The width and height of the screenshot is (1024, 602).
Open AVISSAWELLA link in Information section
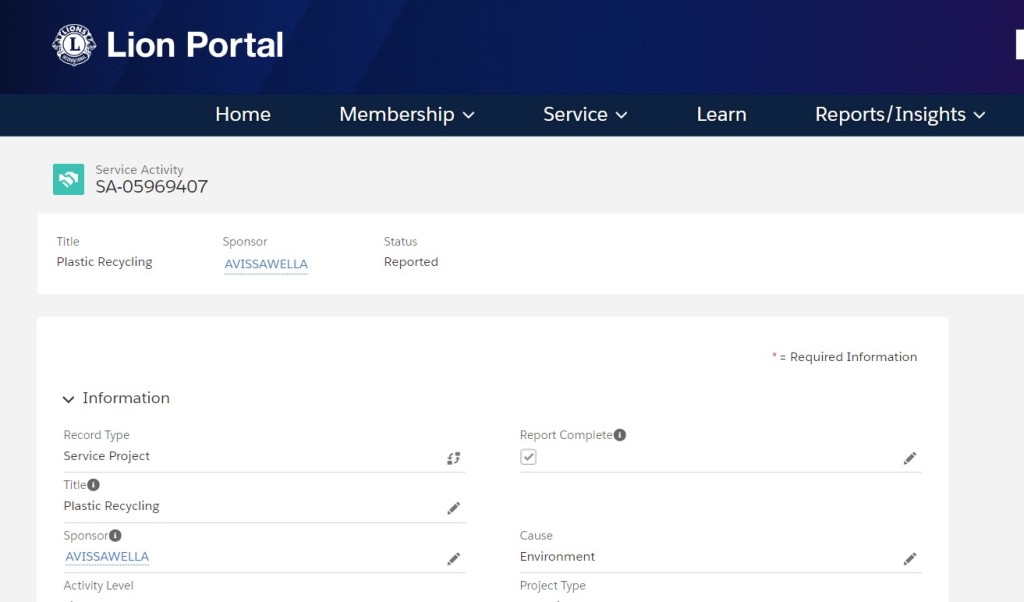[107, 556]
